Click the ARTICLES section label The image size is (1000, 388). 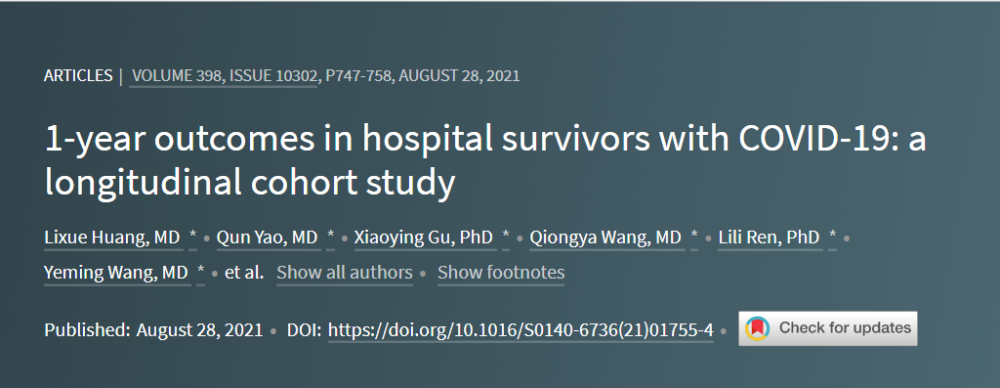coord(78,76)
